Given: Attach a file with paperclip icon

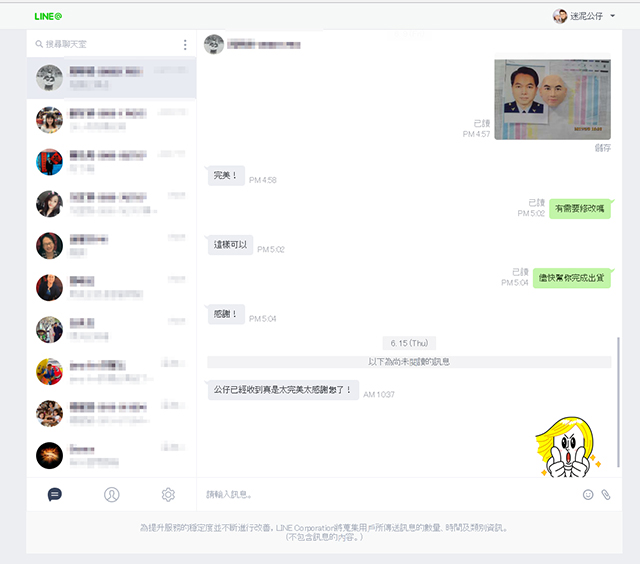Looking at the screenshot, I should tap(606, 495).
